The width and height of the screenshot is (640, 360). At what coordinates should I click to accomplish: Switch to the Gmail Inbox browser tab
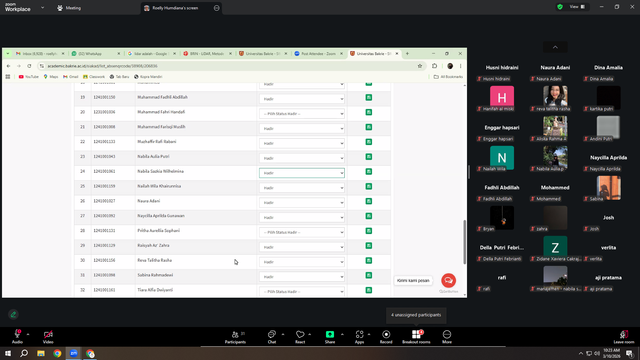pyautogui.click(x=40, y=53)
